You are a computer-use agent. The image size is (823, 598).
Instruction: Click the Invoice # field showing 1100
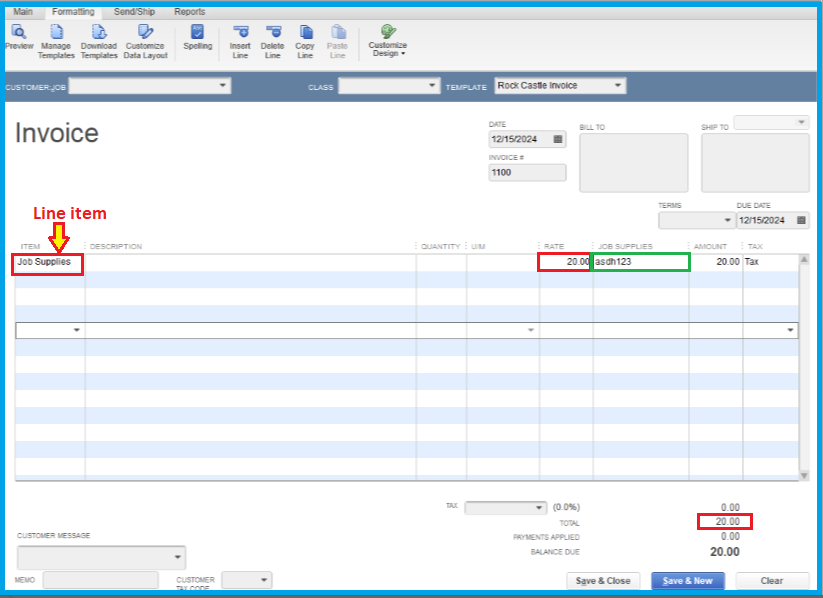coord(527,173)
